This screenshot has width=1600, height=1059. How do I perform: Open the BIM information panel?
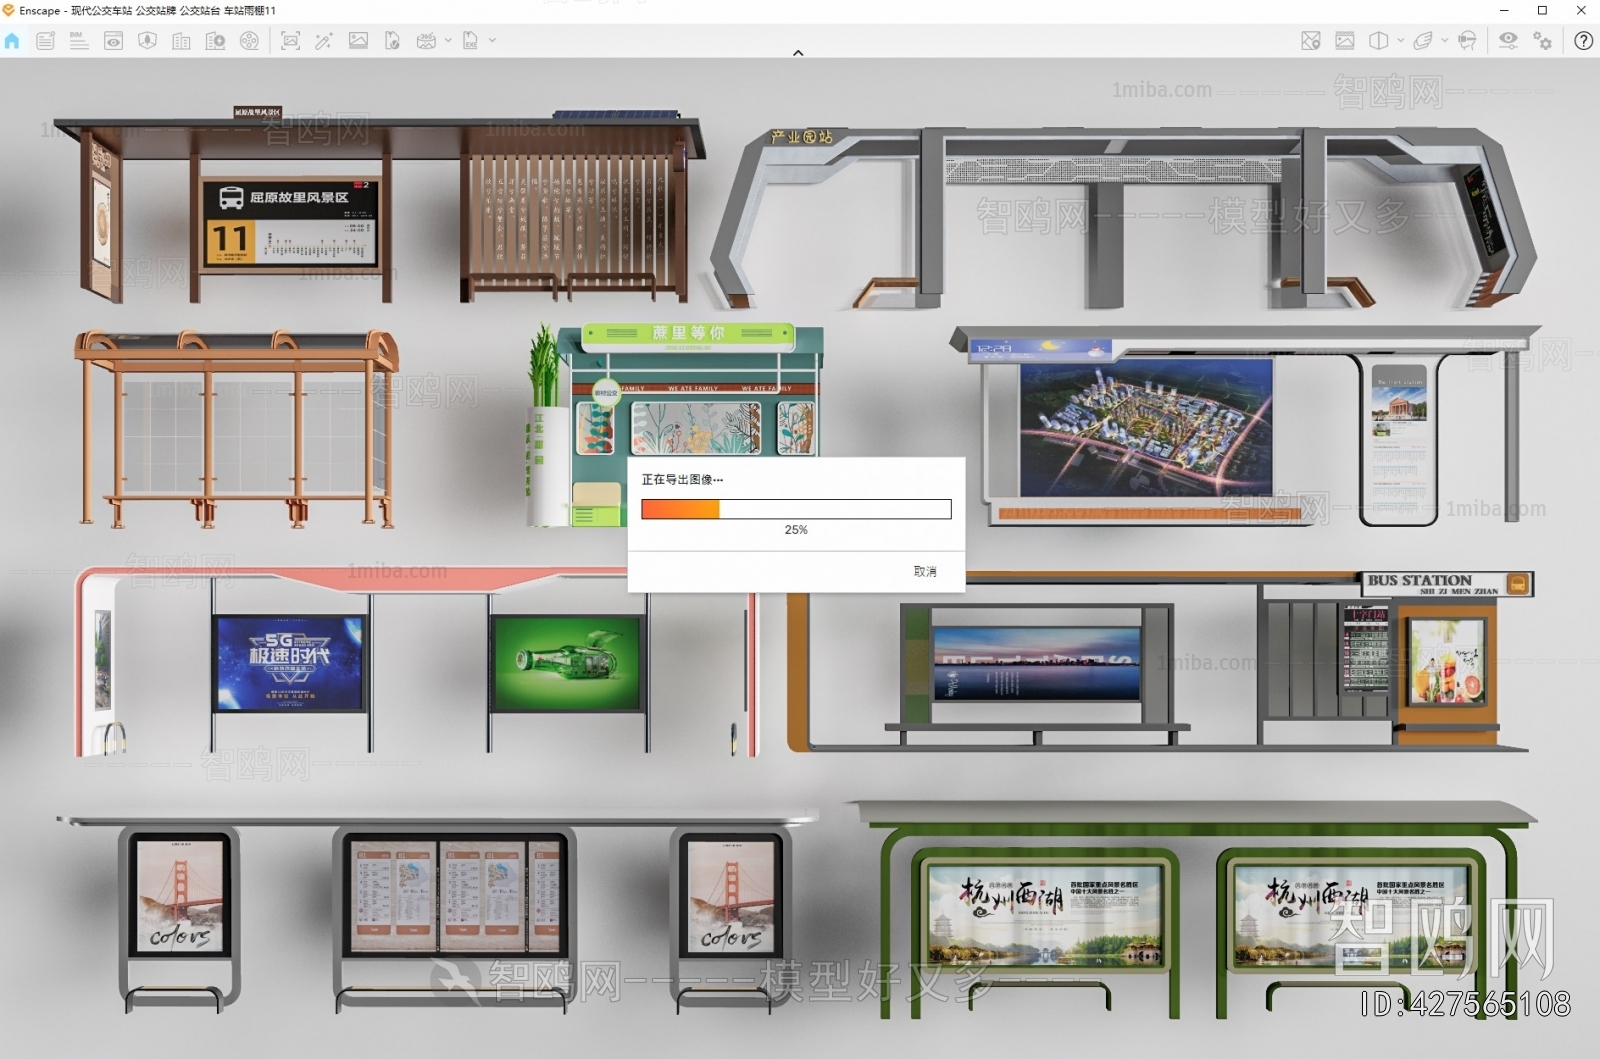click(x=79, y=41)
